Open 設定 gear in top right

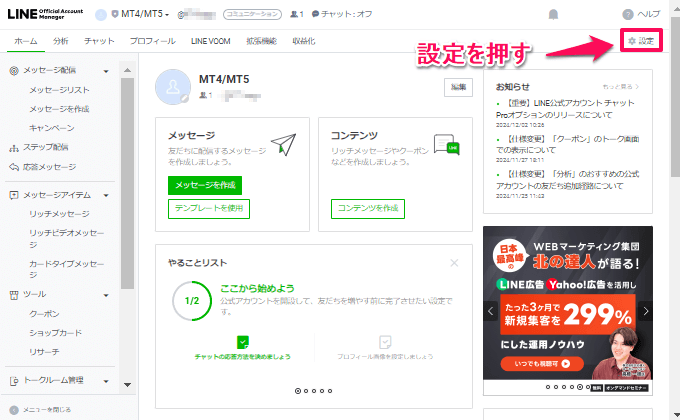641,41
